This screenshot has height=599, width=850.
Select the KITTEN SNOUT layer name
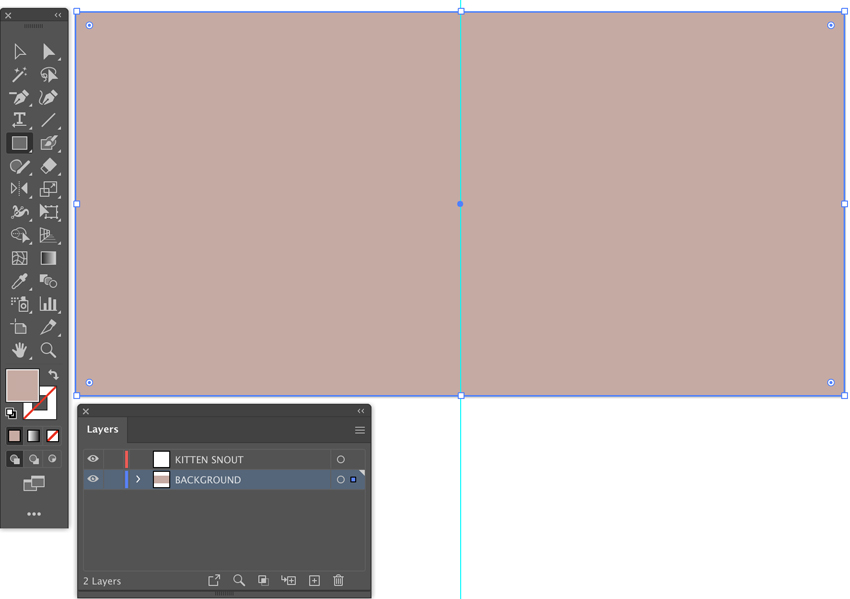click(209, 460)
